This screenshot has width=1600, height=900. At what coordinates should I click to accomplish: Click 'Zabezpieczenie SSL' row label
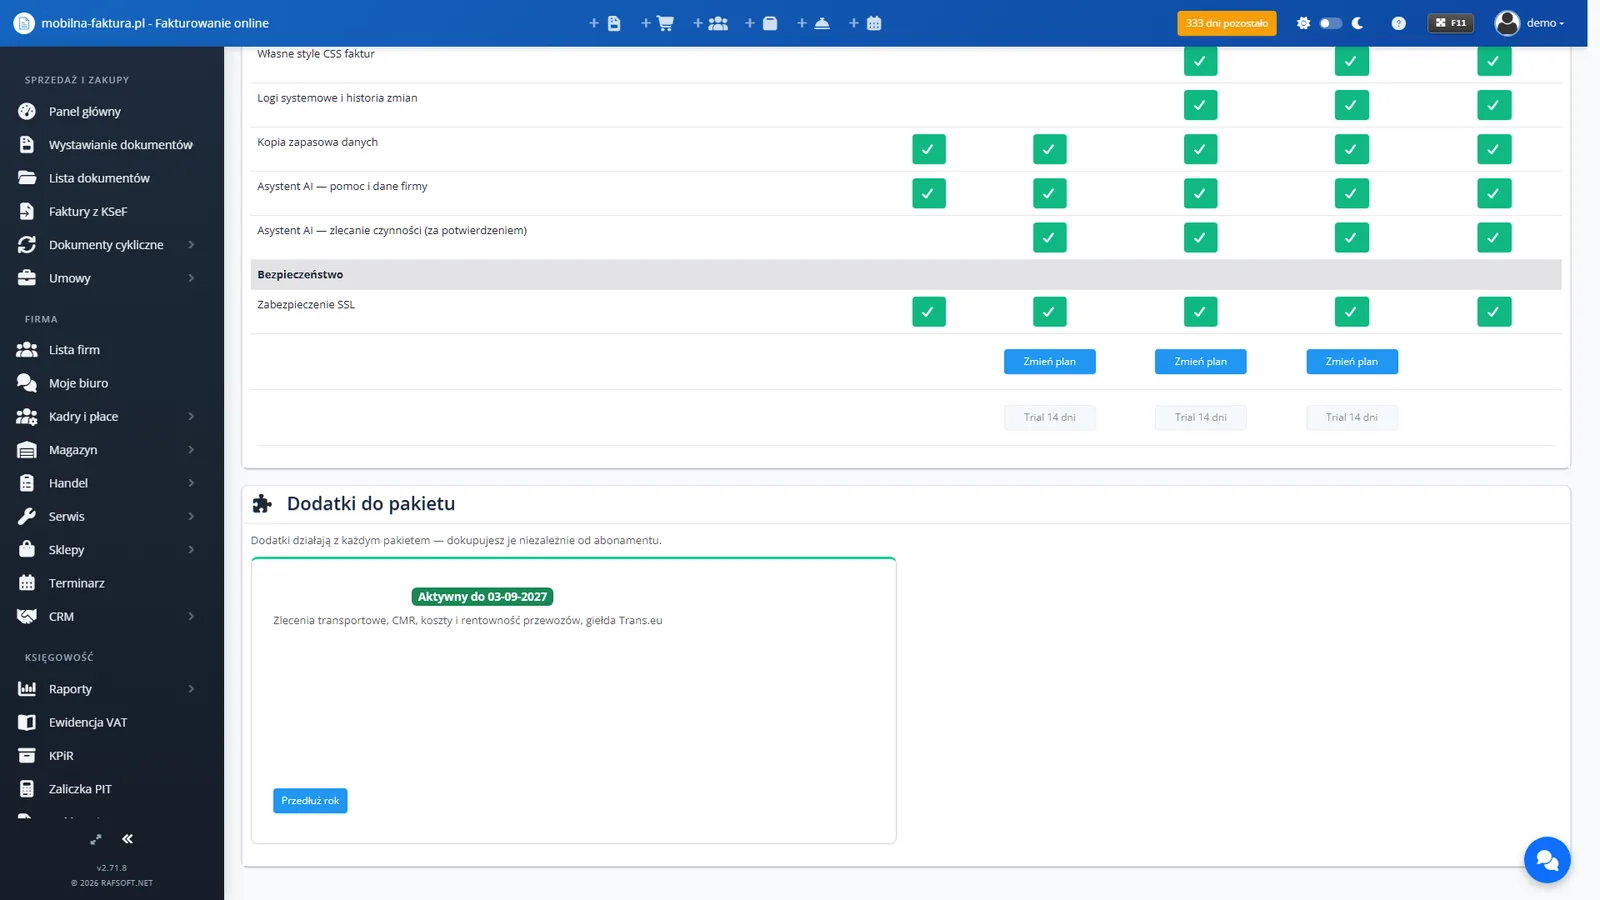click(x=306, y=305)
